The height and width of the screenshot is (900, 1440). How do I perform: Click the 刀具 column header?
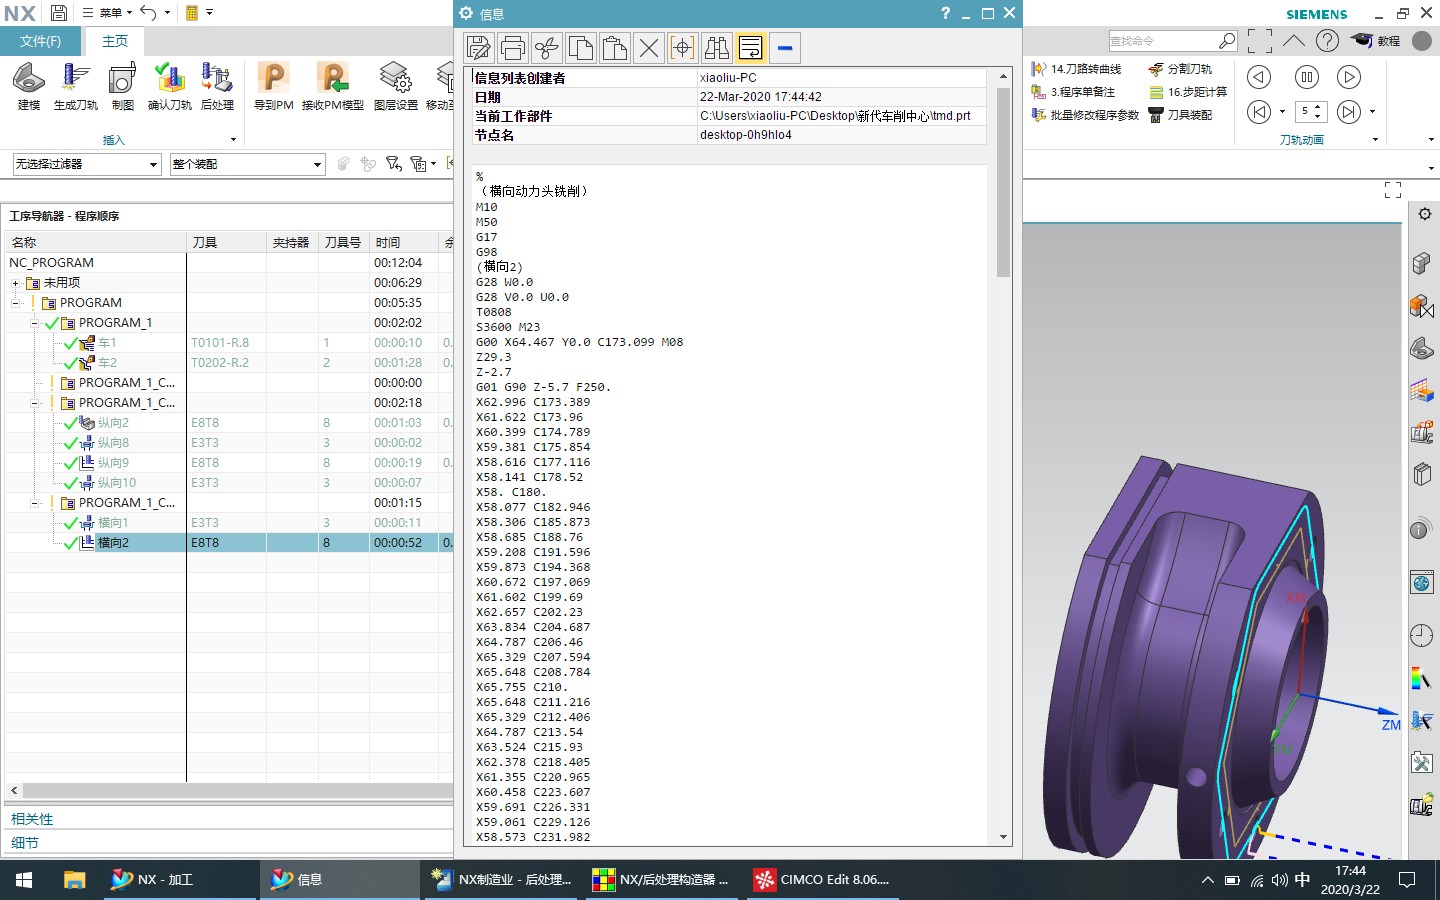(226, 242)
